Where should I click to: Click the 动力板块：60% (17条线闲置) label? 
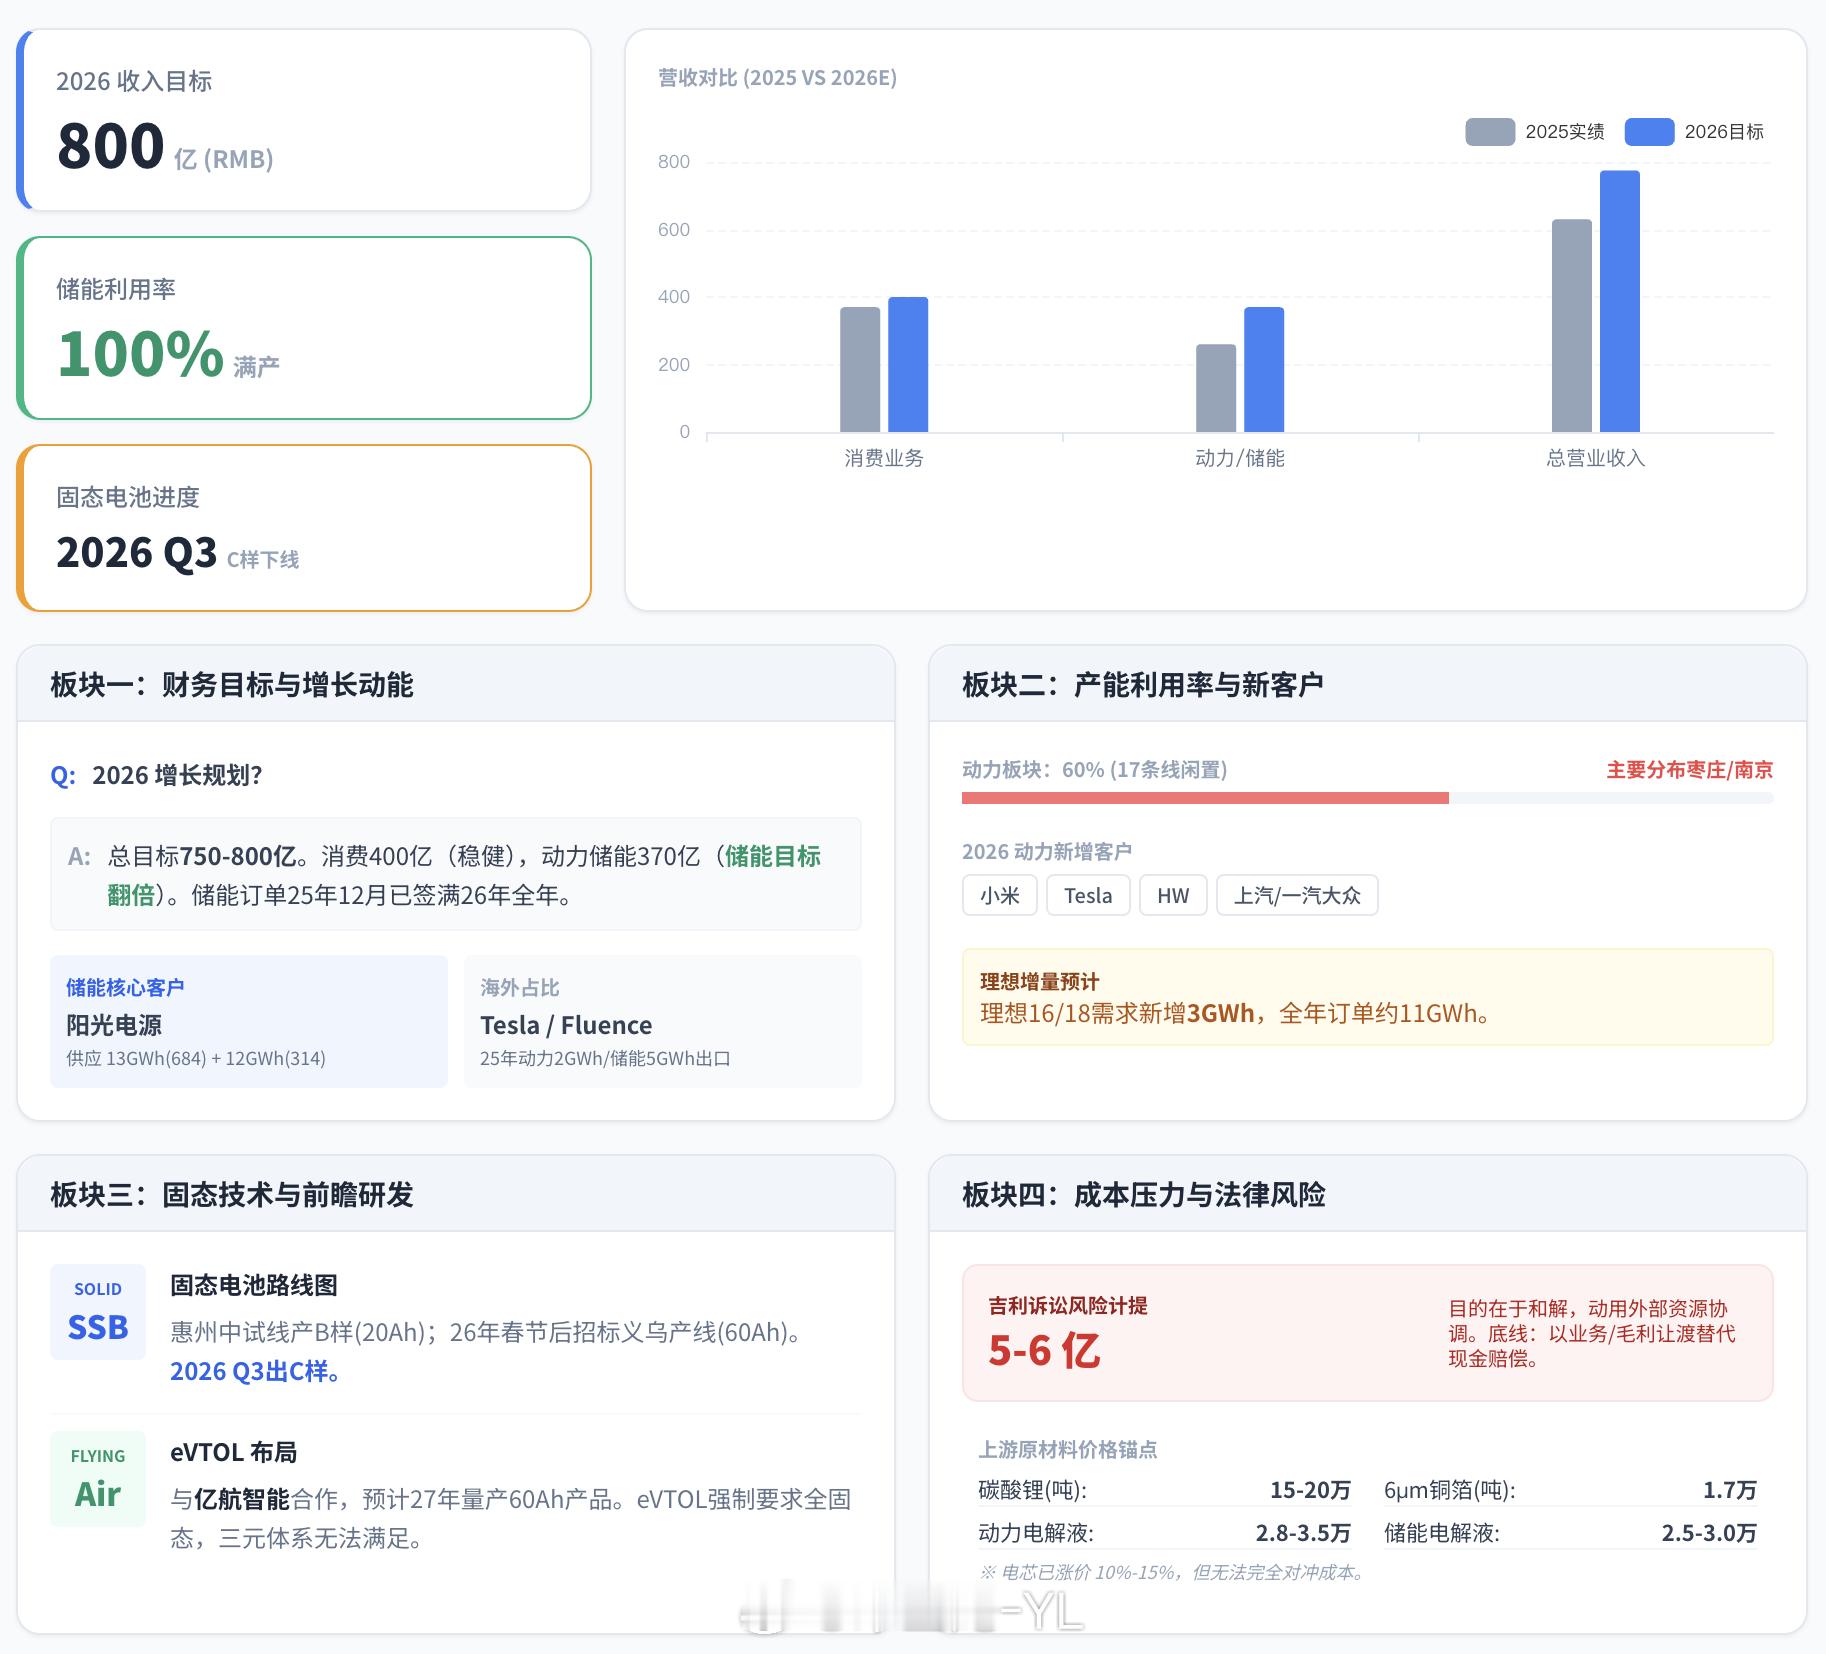(1094, 770)
